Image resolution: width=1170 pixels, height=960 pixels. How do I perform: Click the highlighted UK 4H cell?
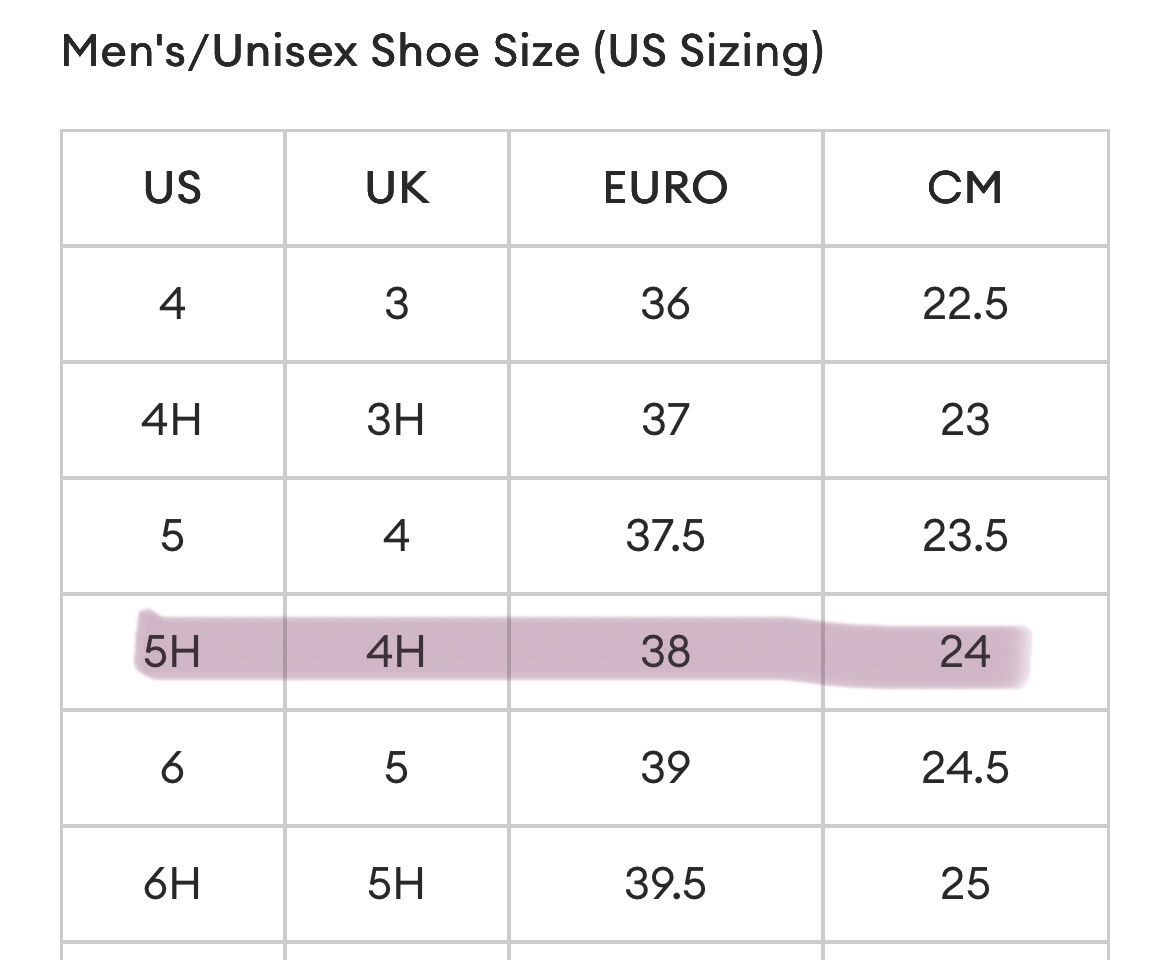coord(397,652)
